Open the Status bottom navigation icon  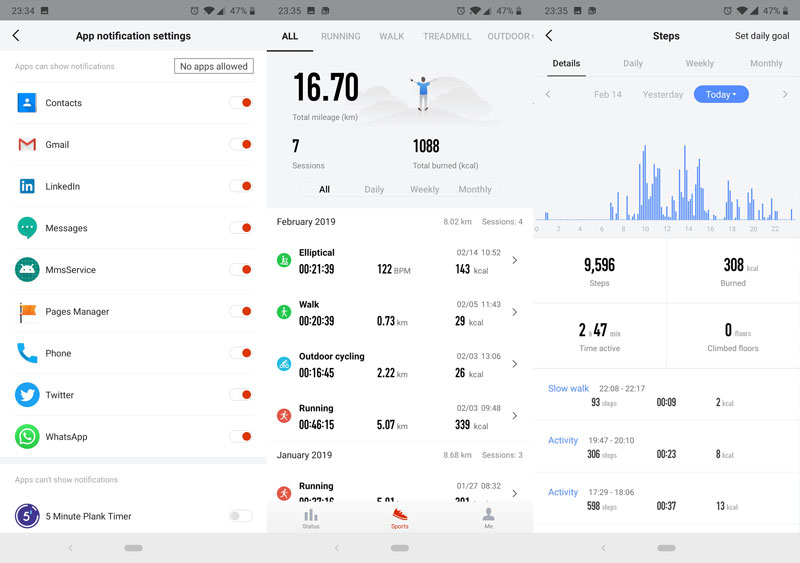click(311, 519)
